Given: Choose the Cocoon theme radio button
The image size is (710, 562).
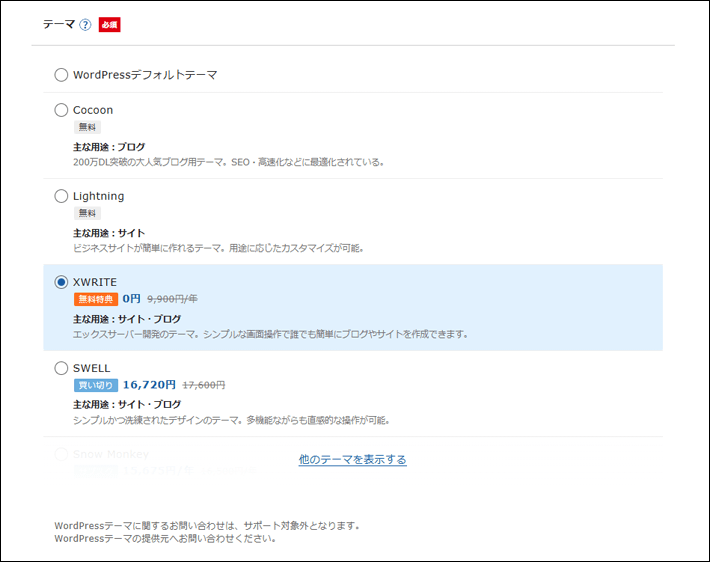Looking at the screenshot, I should (61, 110).
